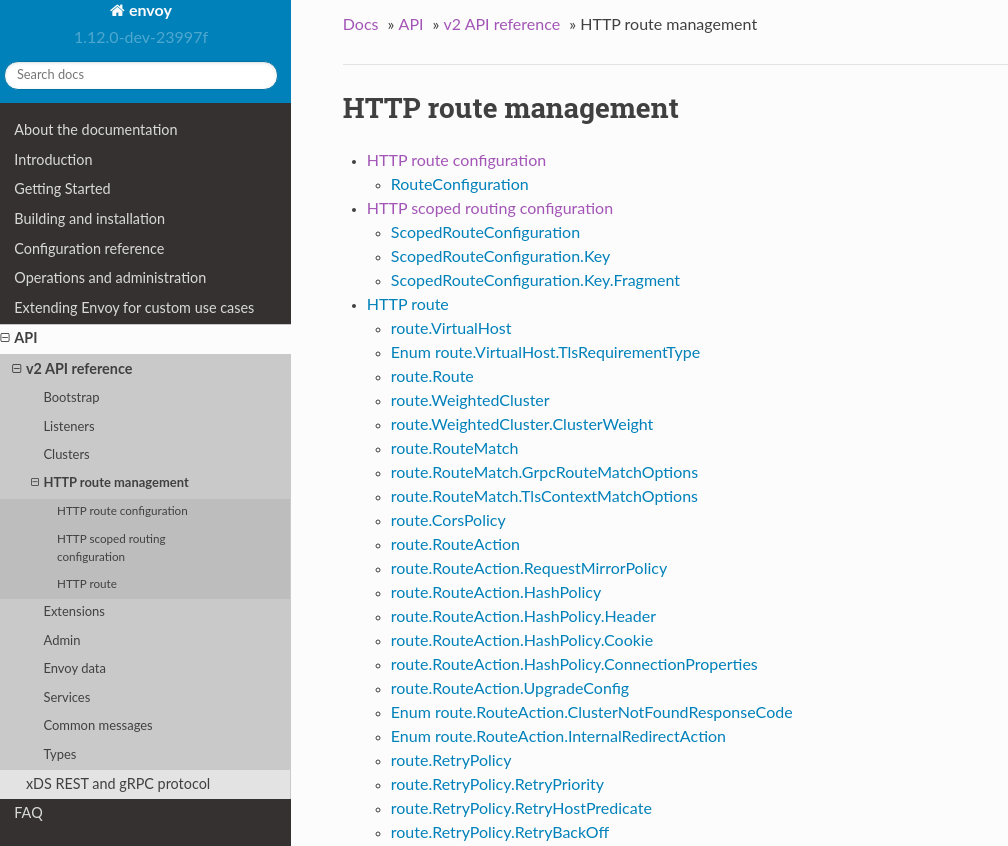Focus the Search docs field
Viewport: 1008px width, 846px height.
pos(141,75)
